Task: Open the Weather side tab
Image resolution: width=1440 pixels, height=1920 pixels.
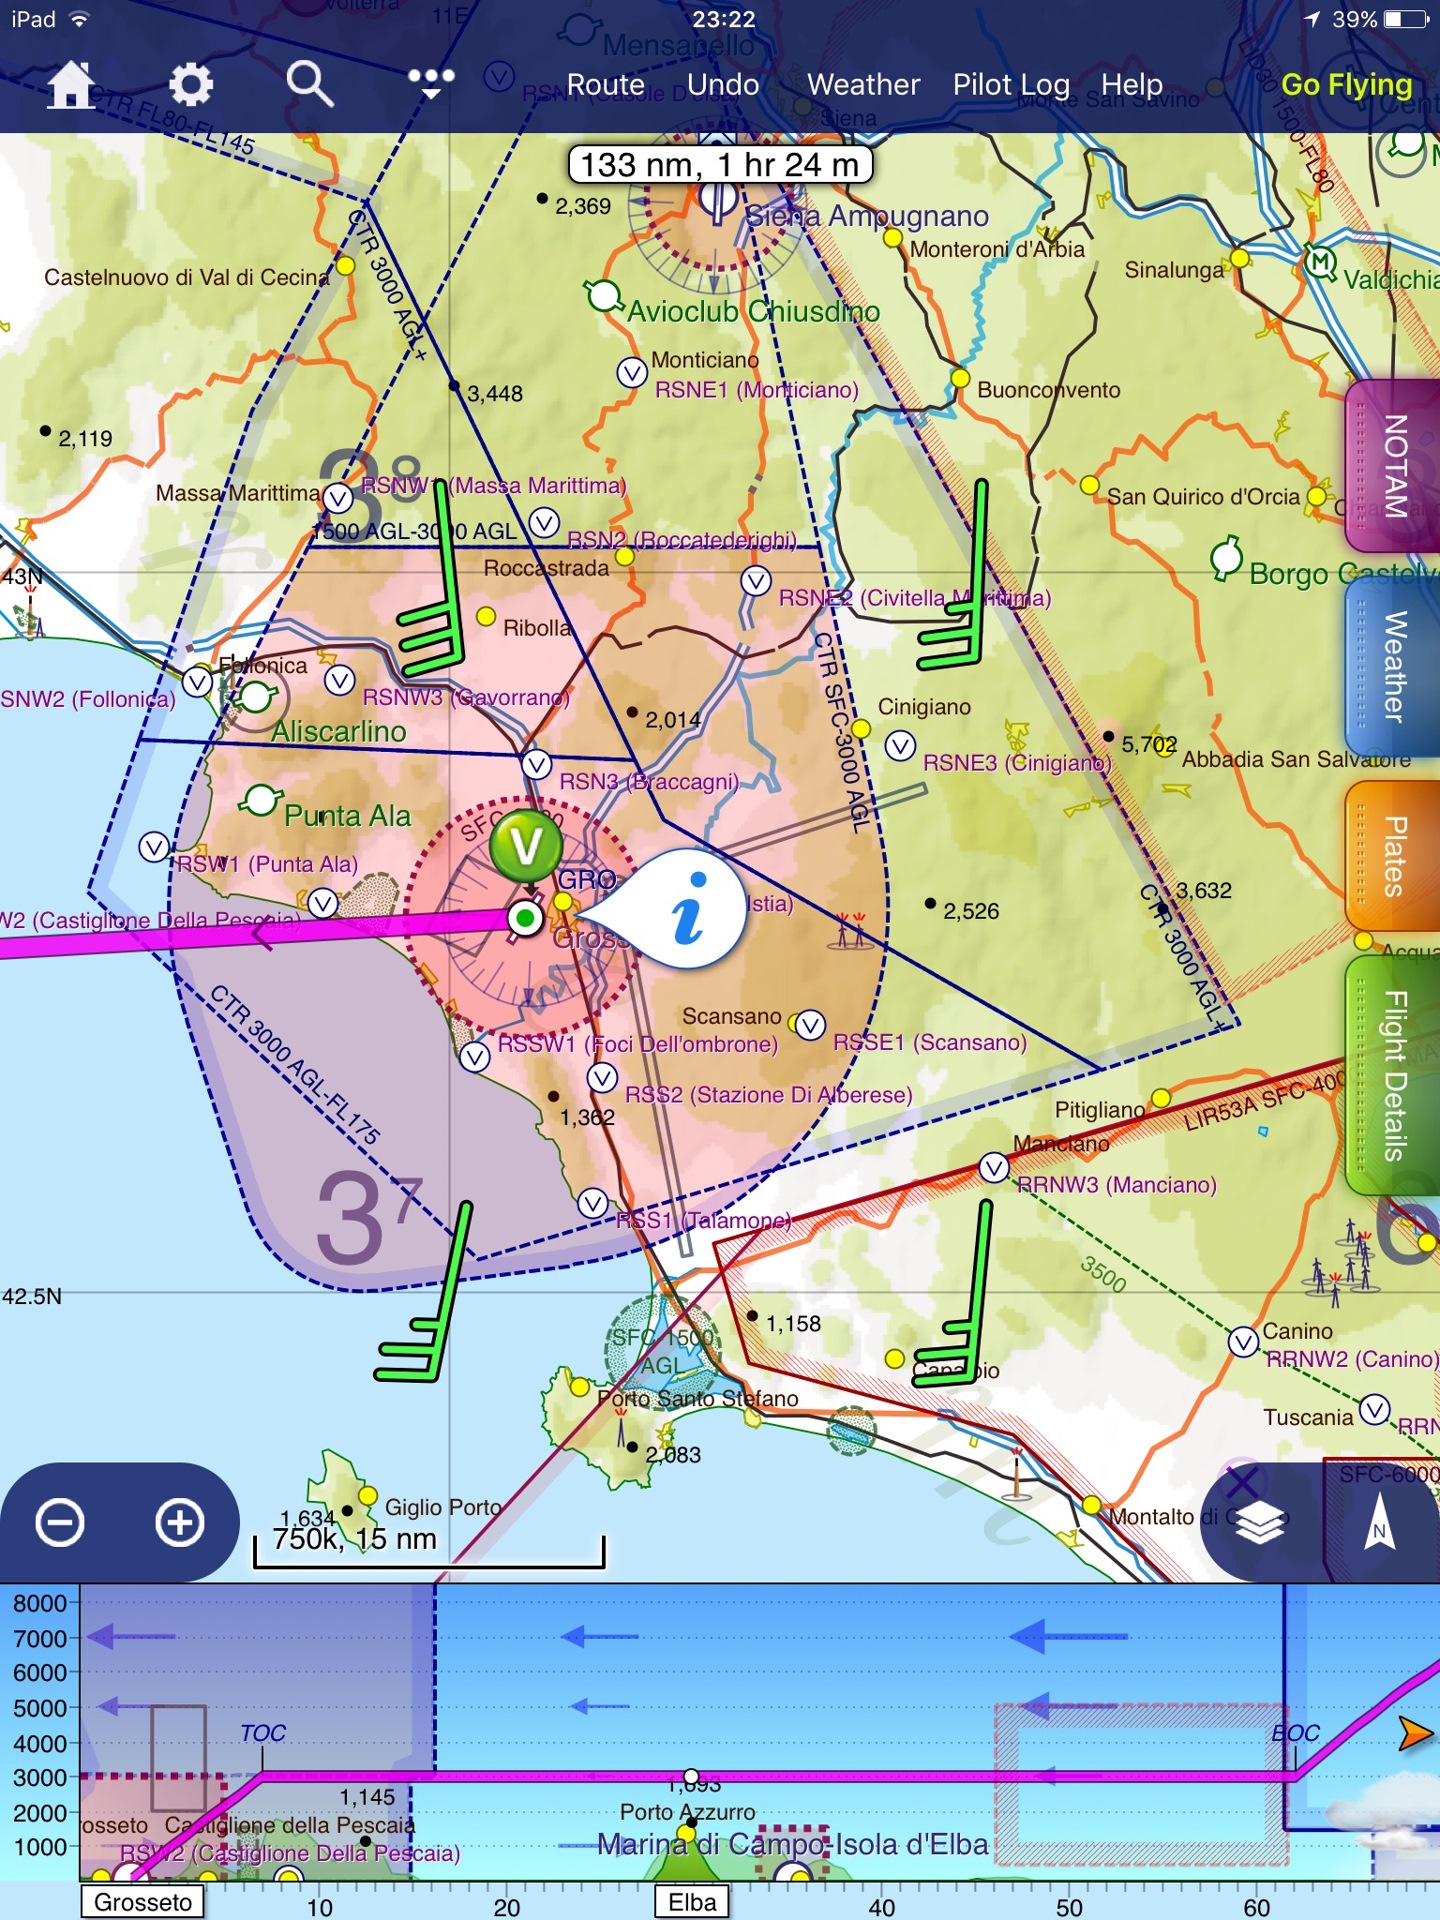Action: coord(1393,667)
